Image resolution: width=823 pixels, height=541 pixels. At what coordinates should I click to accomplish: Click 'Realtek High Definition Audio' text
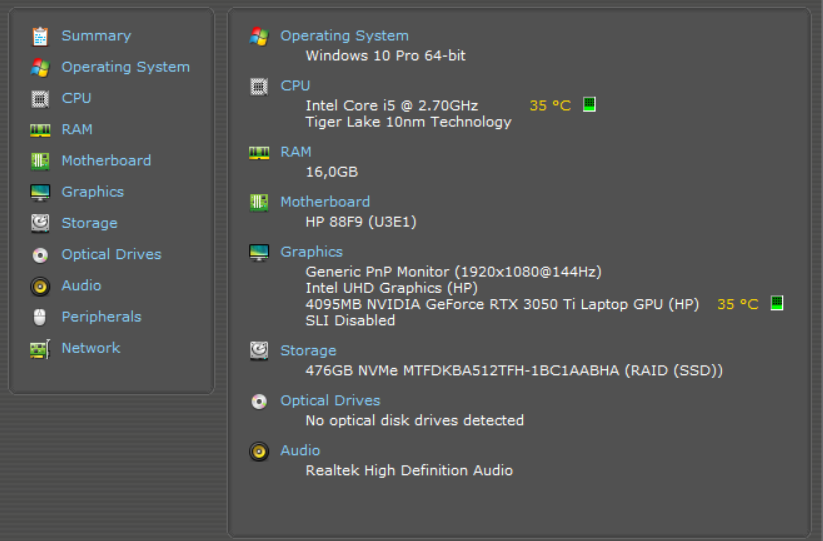click(x=409, y=471)
